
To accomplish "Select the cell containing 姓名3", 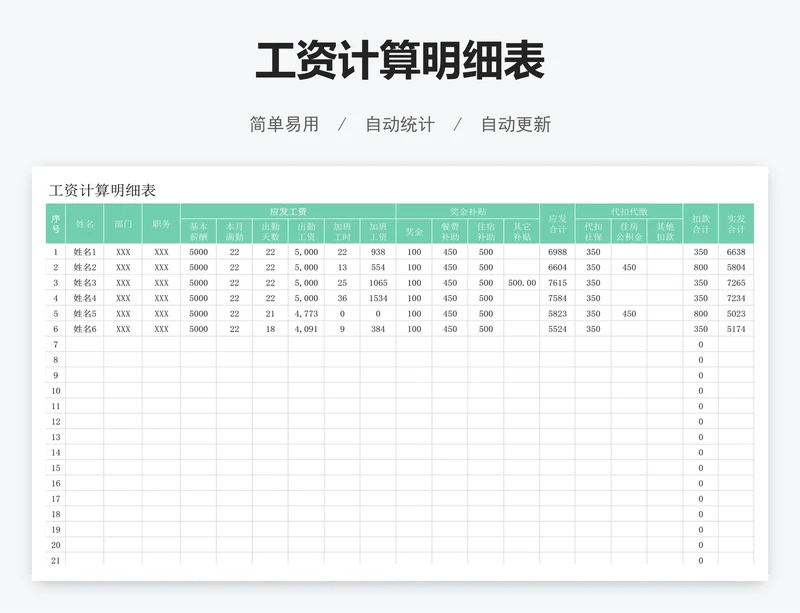I will tap(85, 282).
